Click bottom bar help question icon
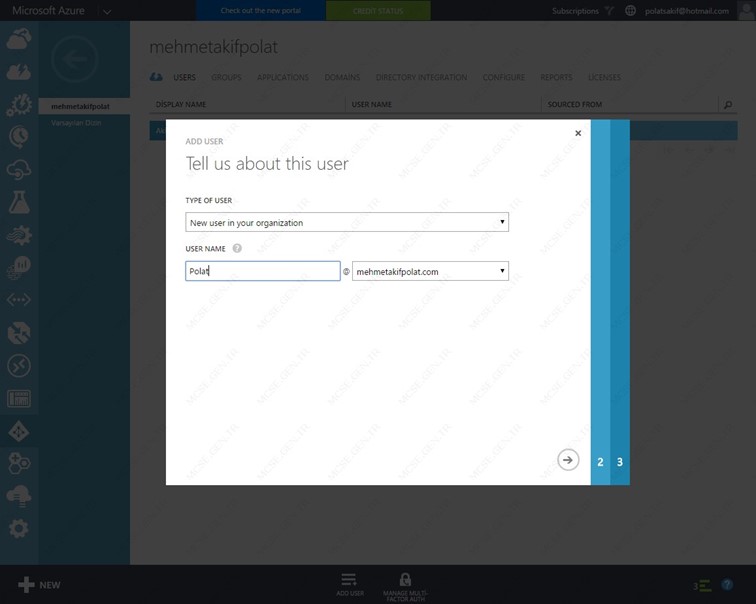Viewport: 756px width, 604px height. click(x=727, y=585)
